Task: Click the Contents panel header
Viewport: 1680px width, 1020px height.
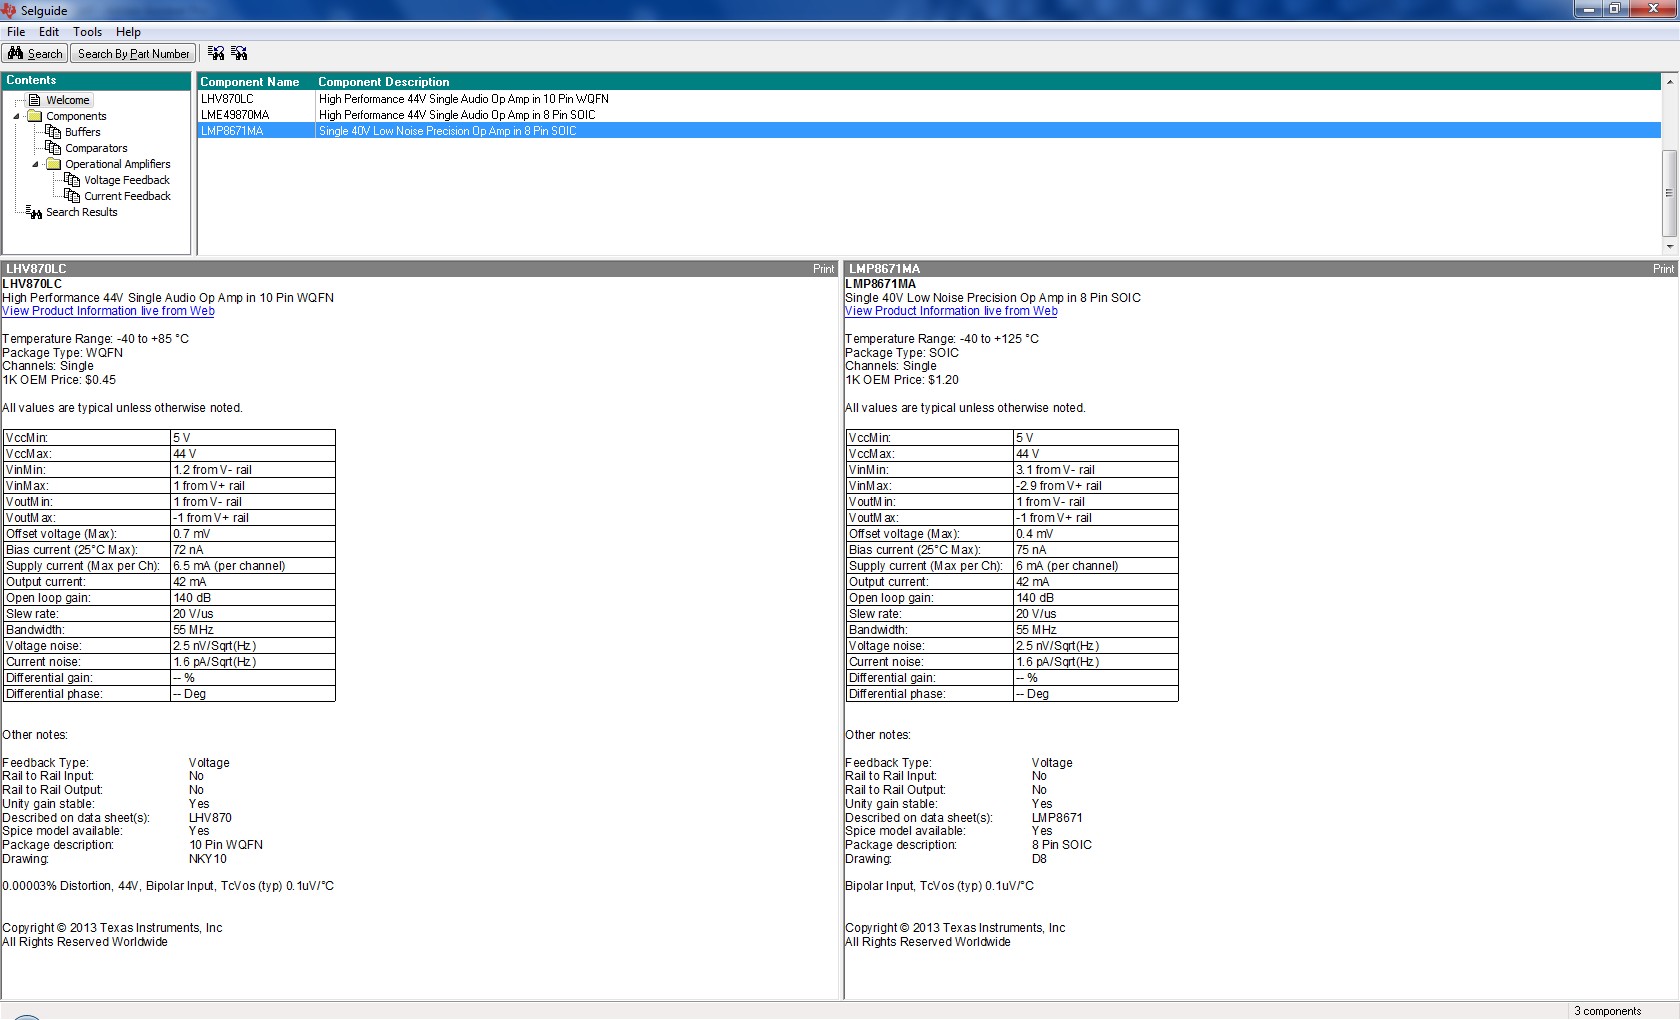Action: point(96,80)
